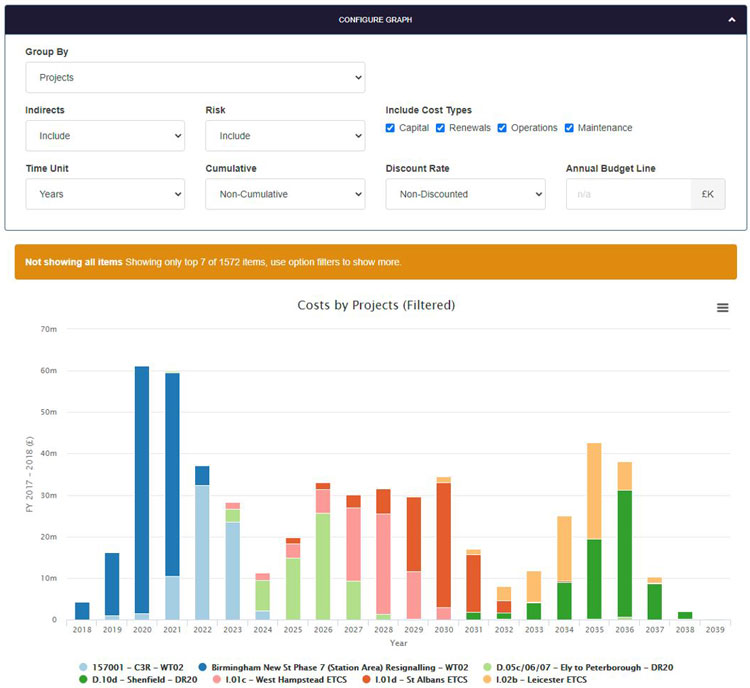
Task: Click the pink segment of 2028 bar
Action: coord(383,564)
